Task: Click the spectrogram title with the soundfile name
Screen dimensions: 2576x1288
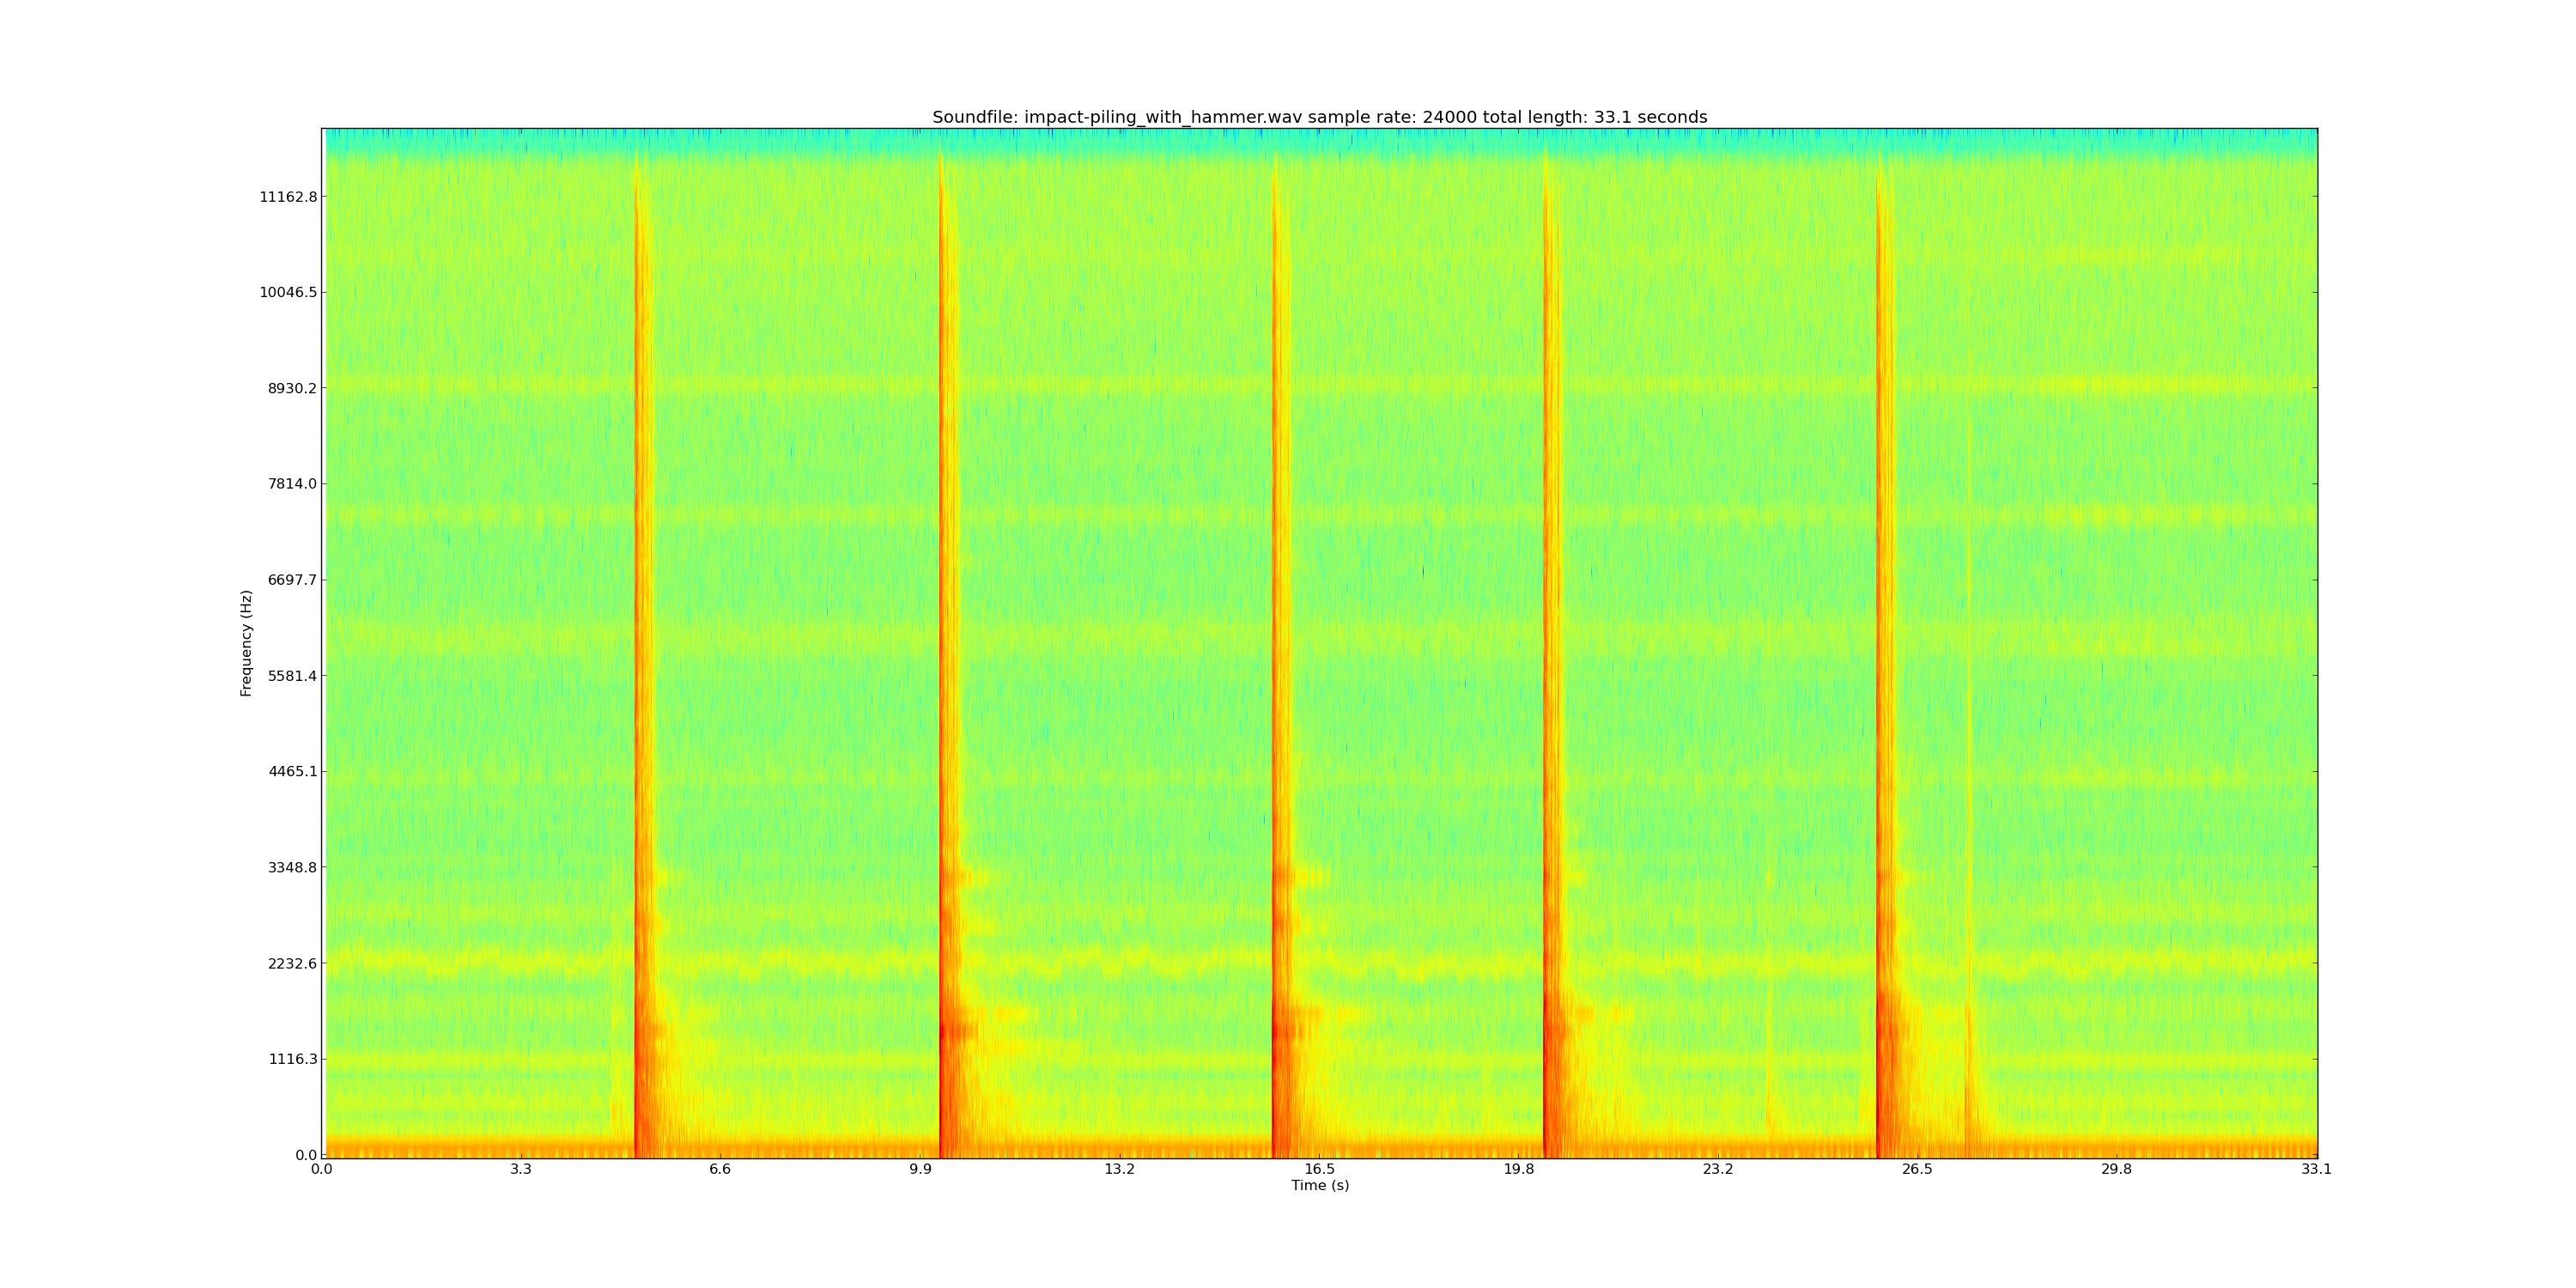Action: tap(1319, 117)
